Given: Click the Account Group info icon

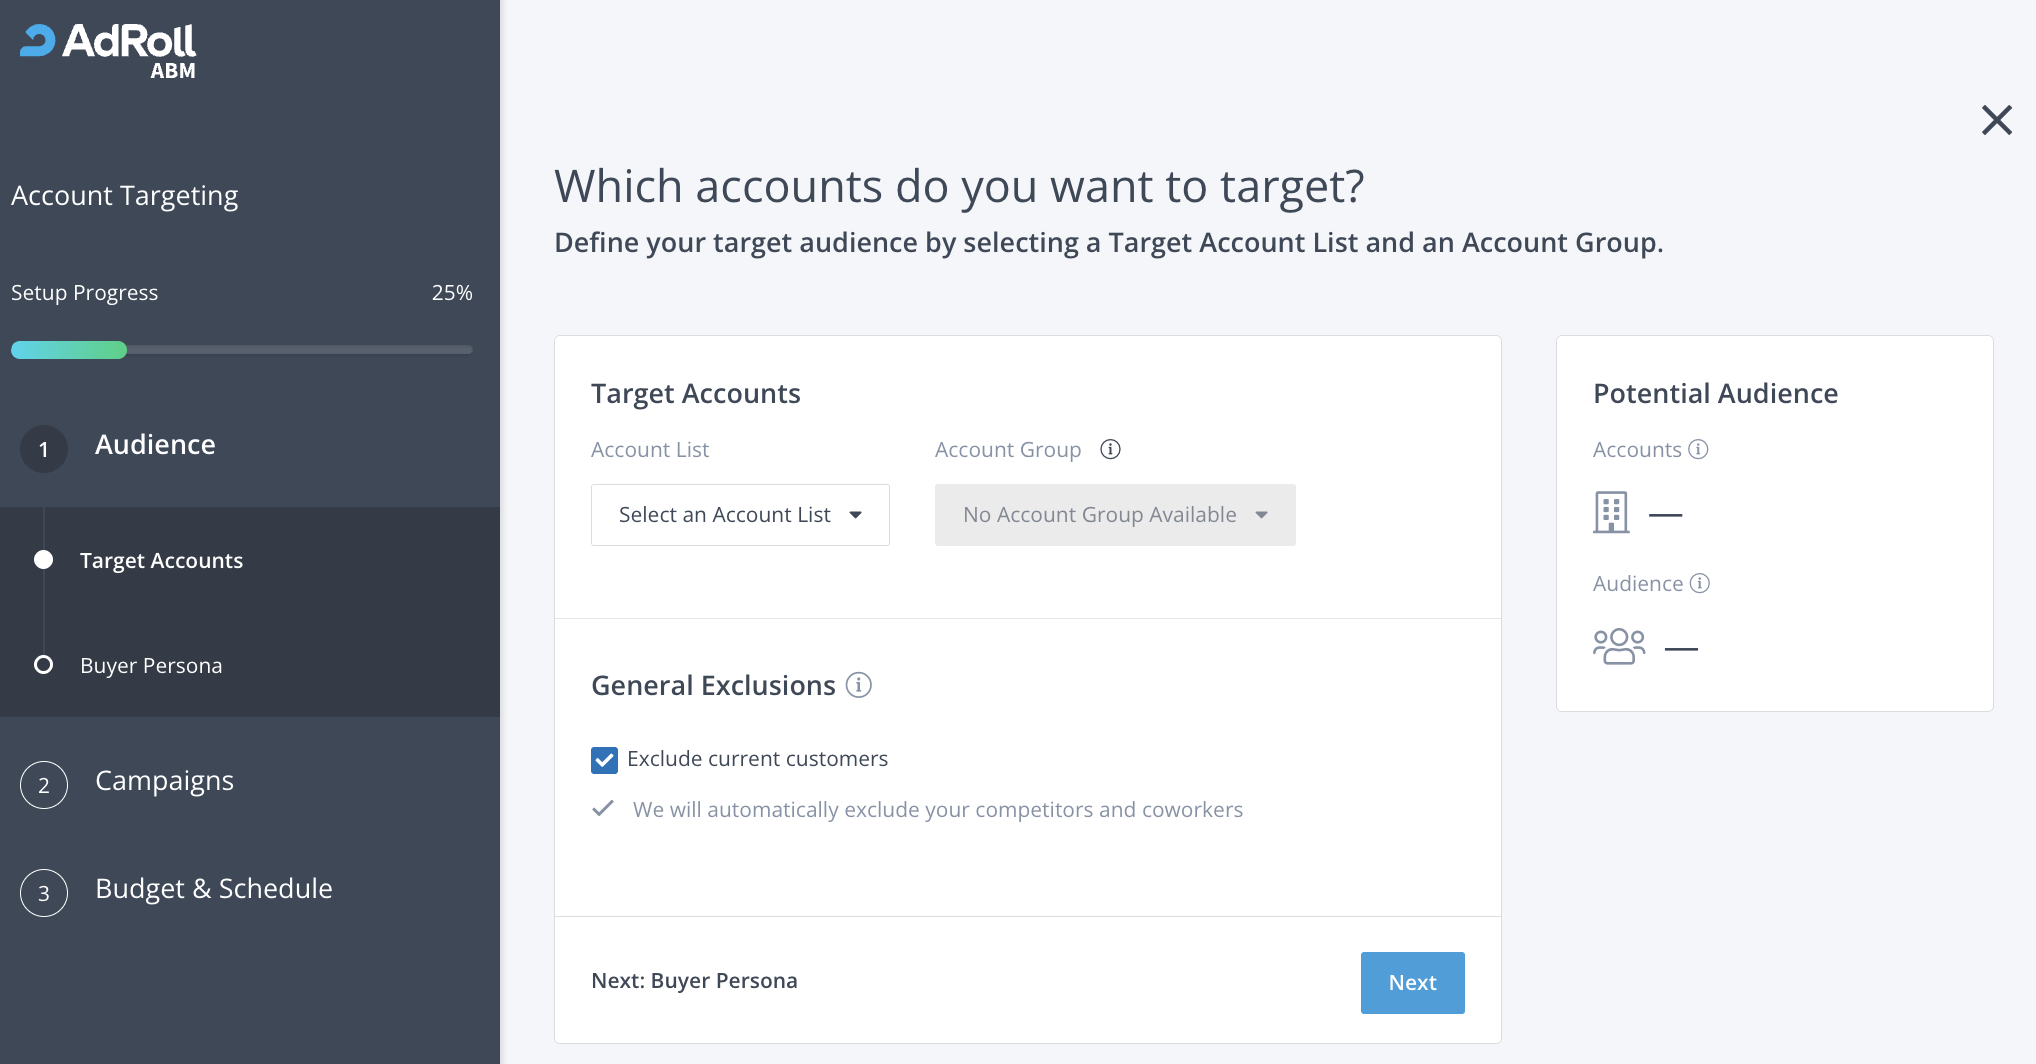Looking at the screenshot, I should 1110,449.
